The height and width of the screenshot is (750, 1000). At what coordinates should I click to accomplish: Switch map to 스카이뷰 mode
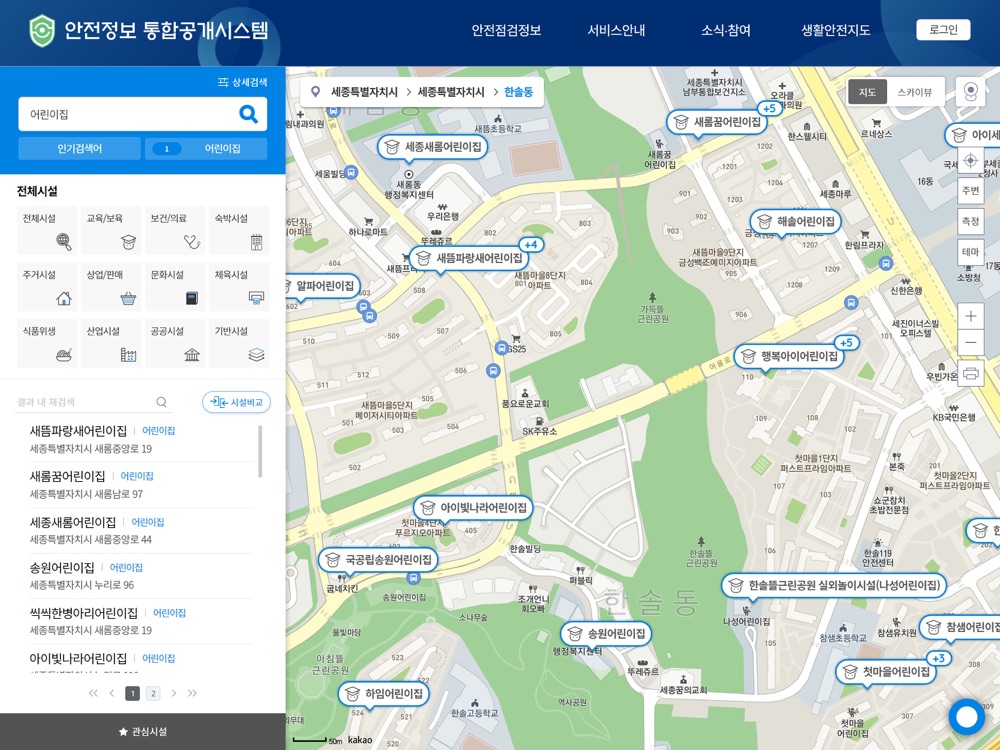tap(914, 92)
